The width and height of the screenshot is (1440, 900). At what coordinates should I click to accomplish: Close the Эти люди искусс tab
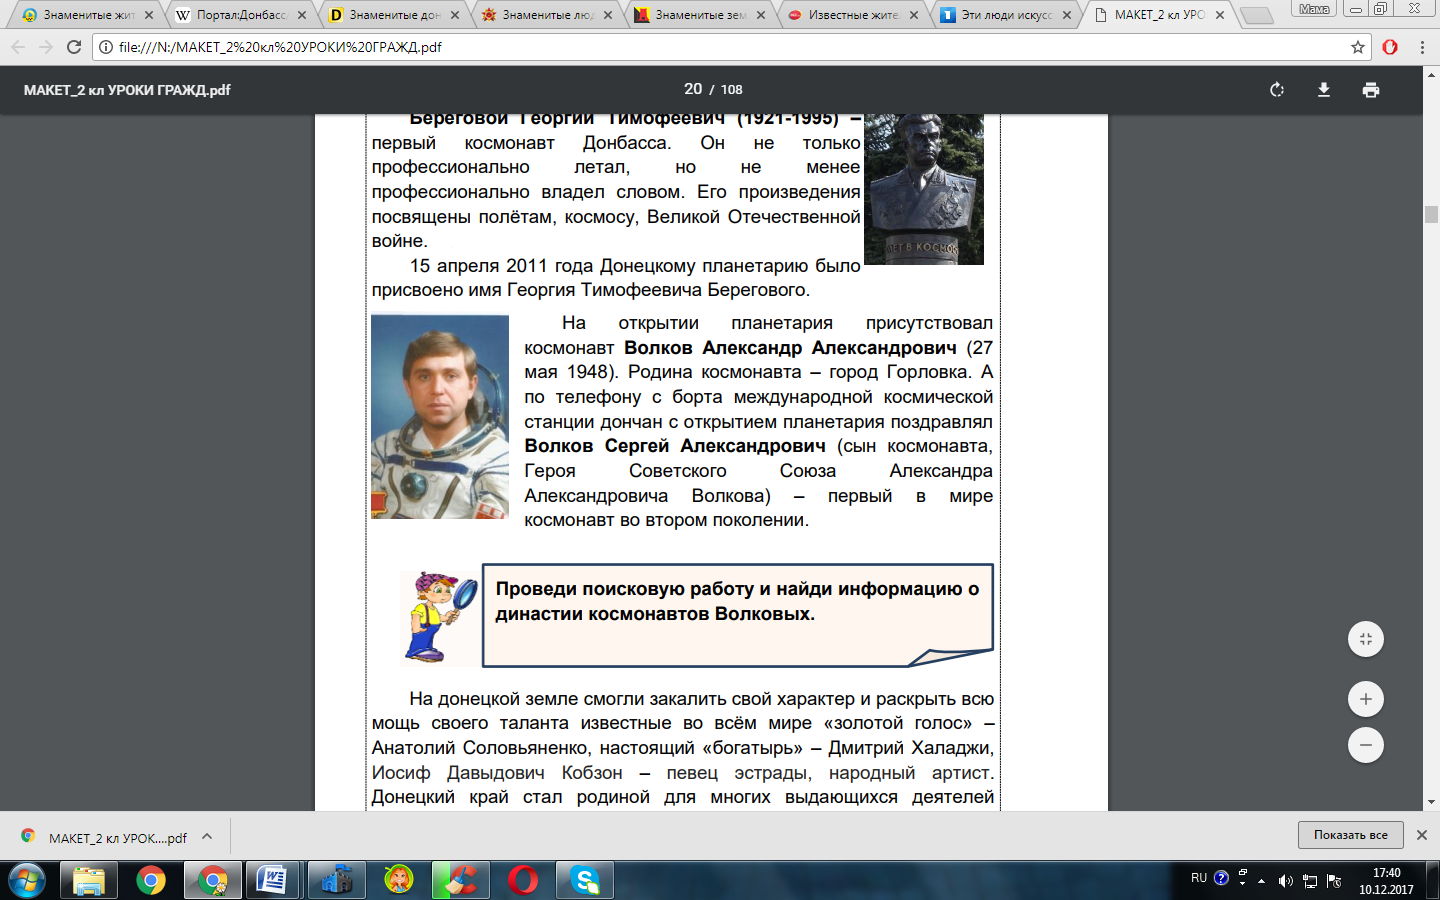[x=1067, y=15]
